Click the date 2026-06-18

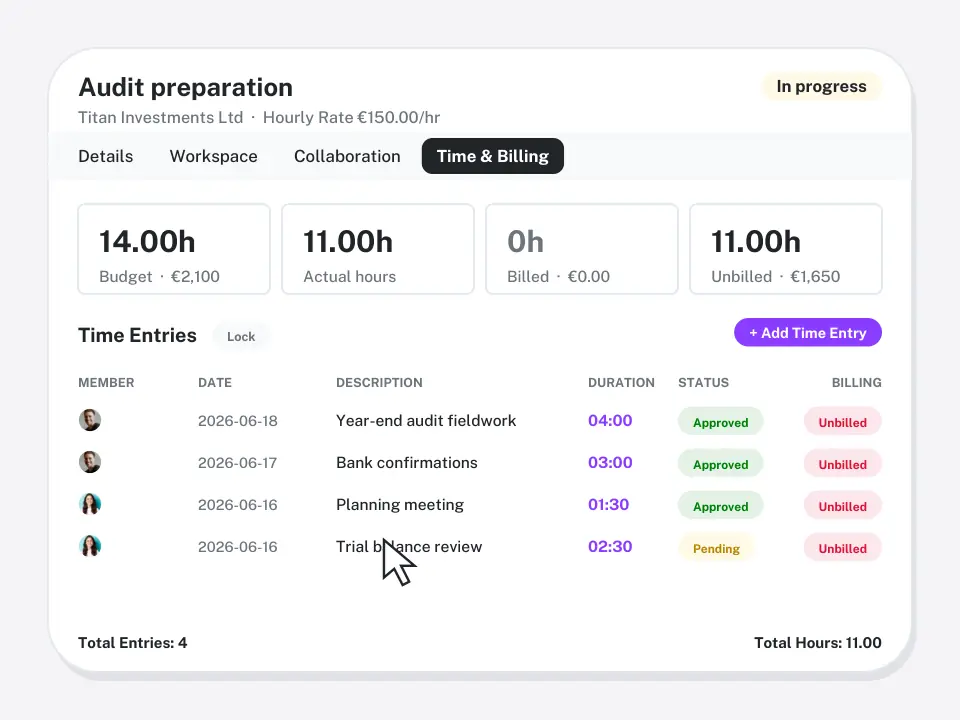[238, 421]
